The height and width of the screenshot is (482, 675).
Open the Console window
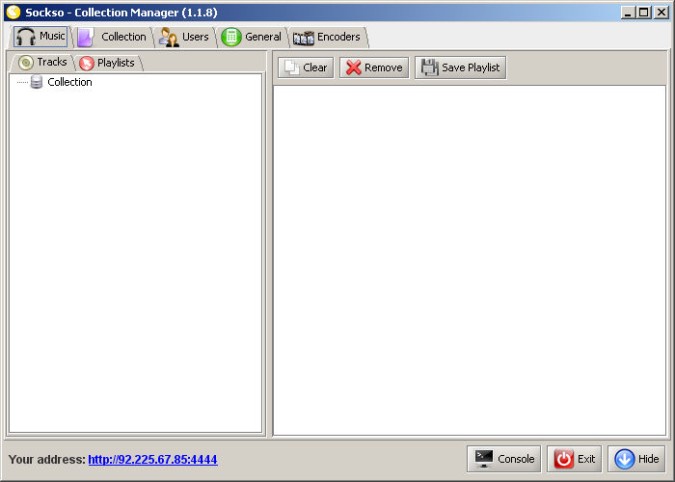[504, 459]
